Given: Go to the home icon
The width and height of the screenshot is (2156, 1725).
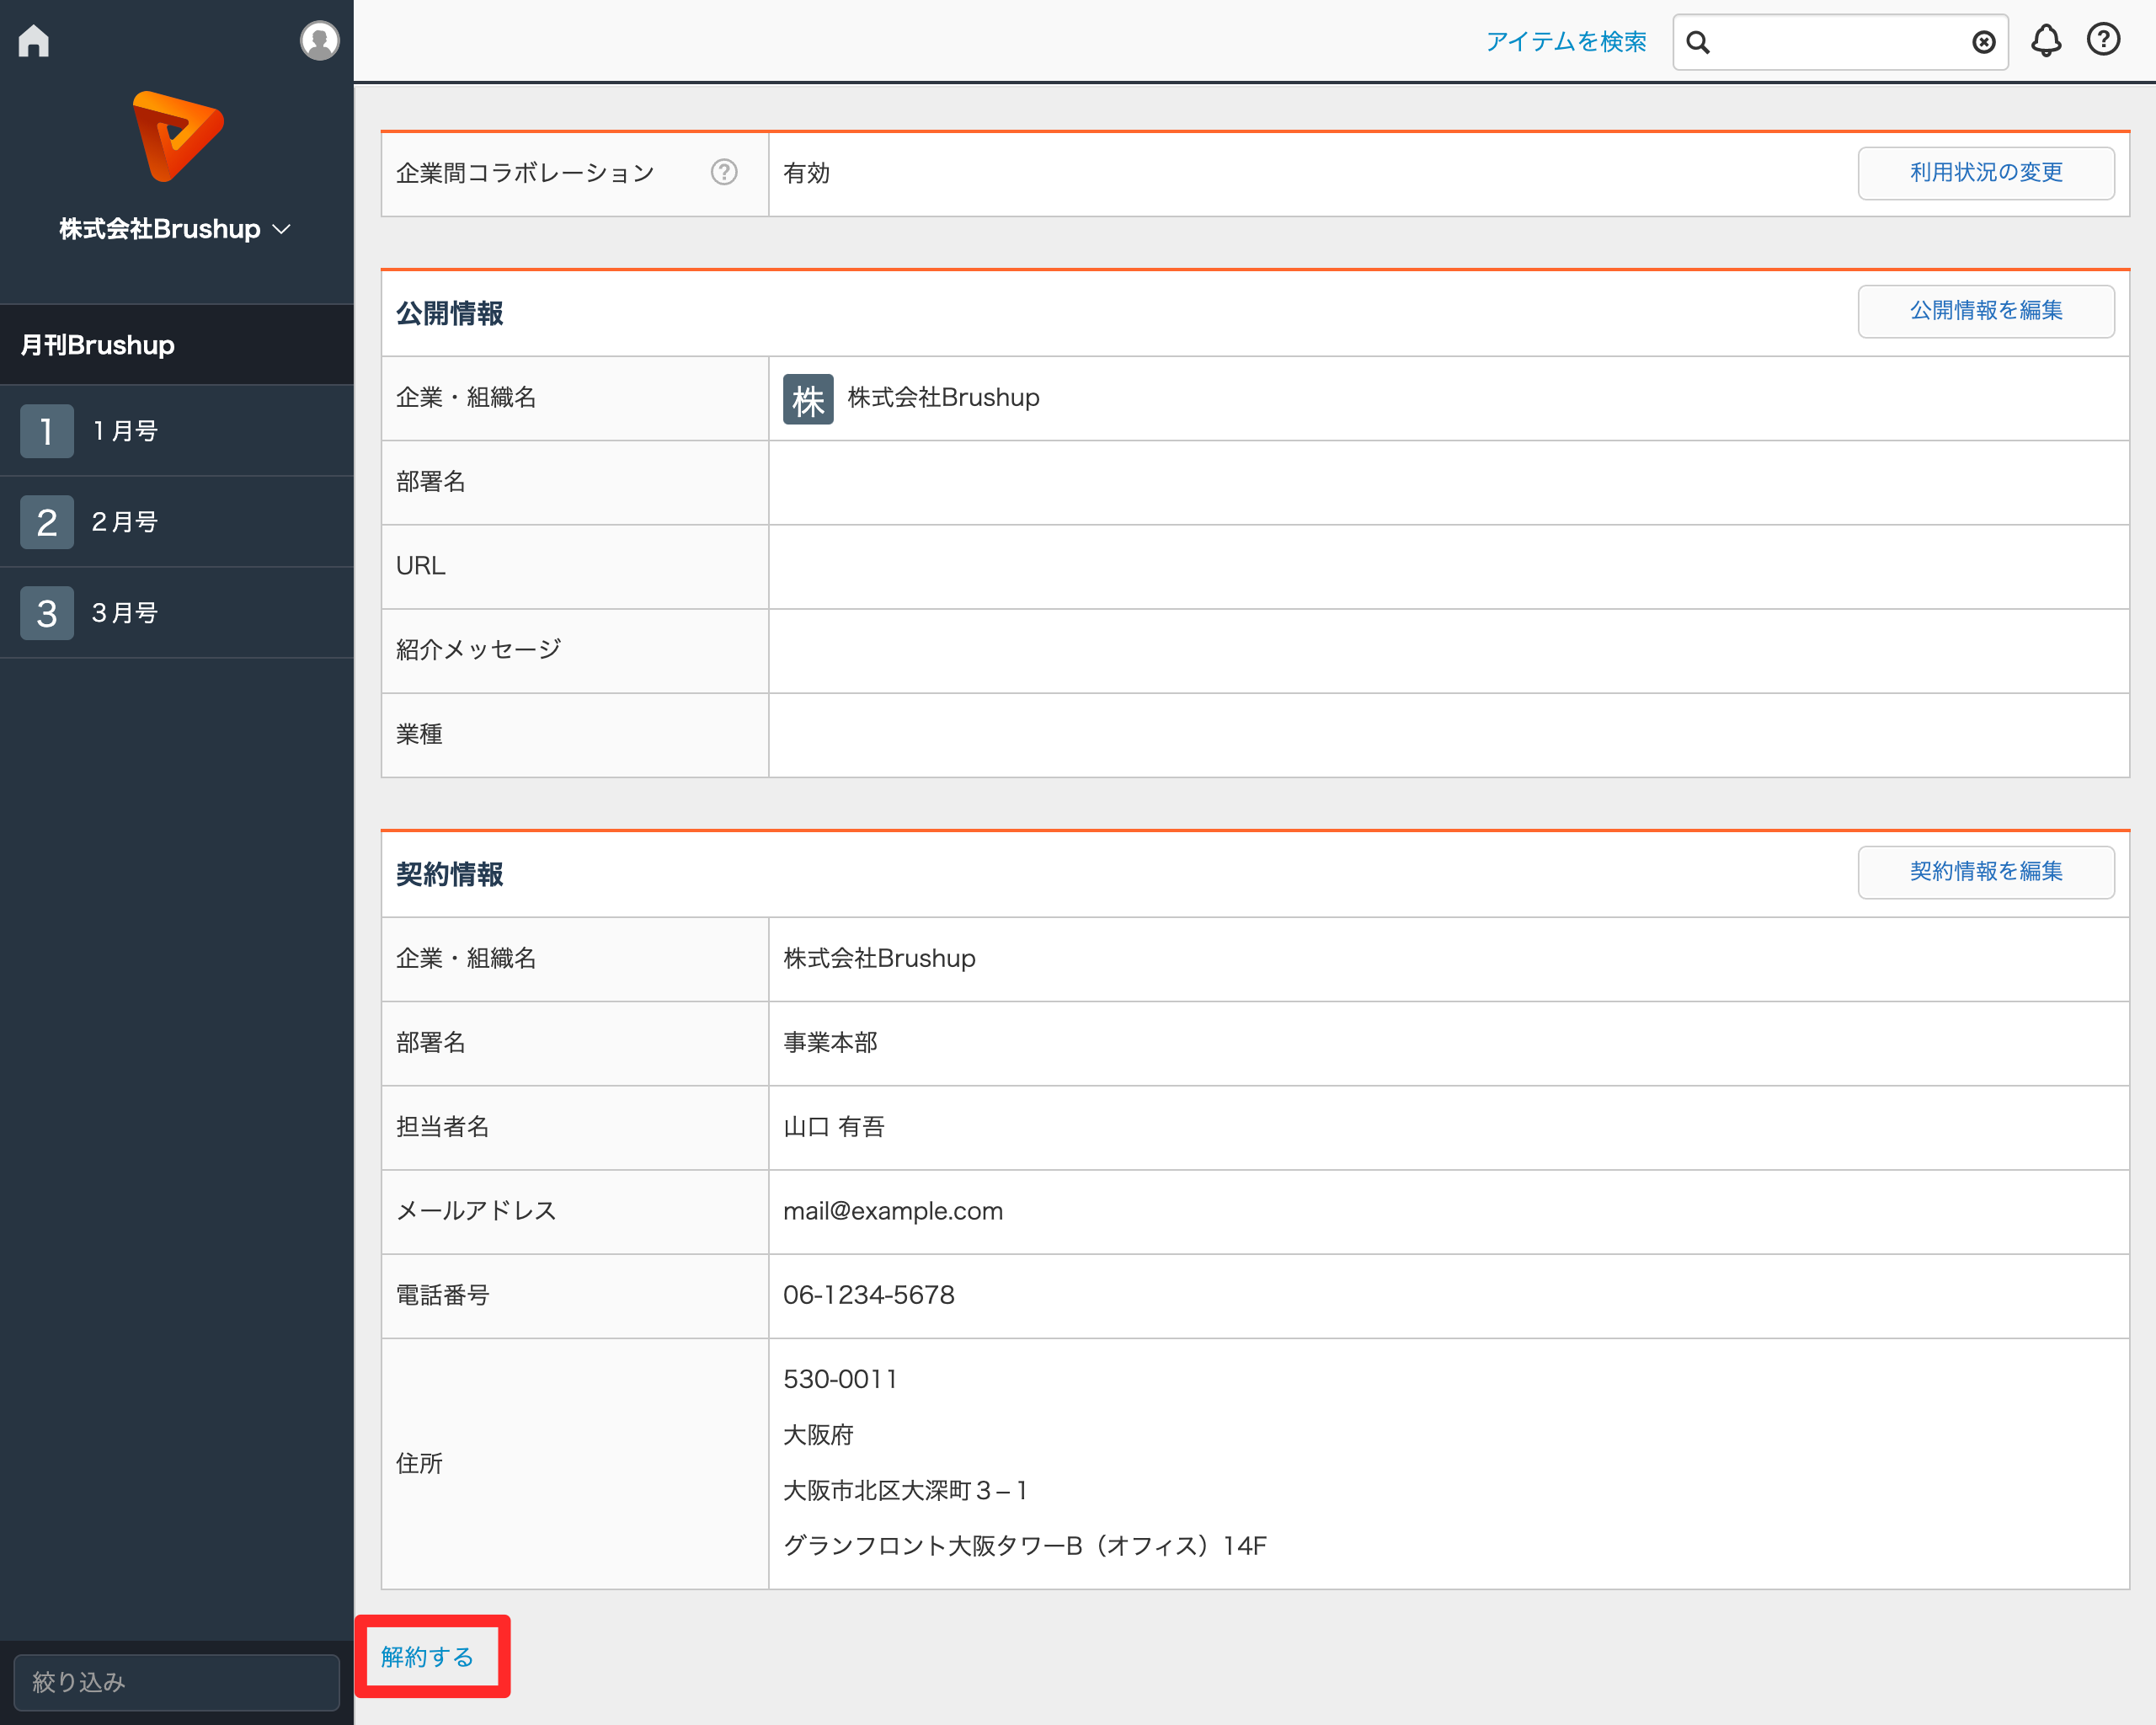Looking at the screenshot, I should pos(34,41).
